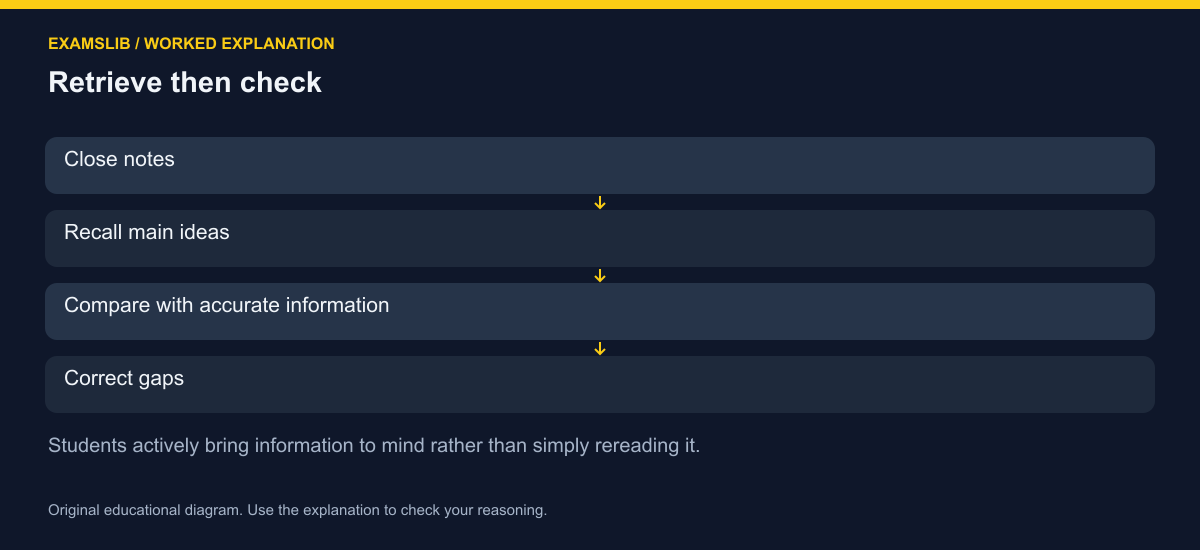Image resolution: width=1200 pixels, height=550 pixels.
Task: Click the Original educational diagram footer text
Action: (143, 510)
